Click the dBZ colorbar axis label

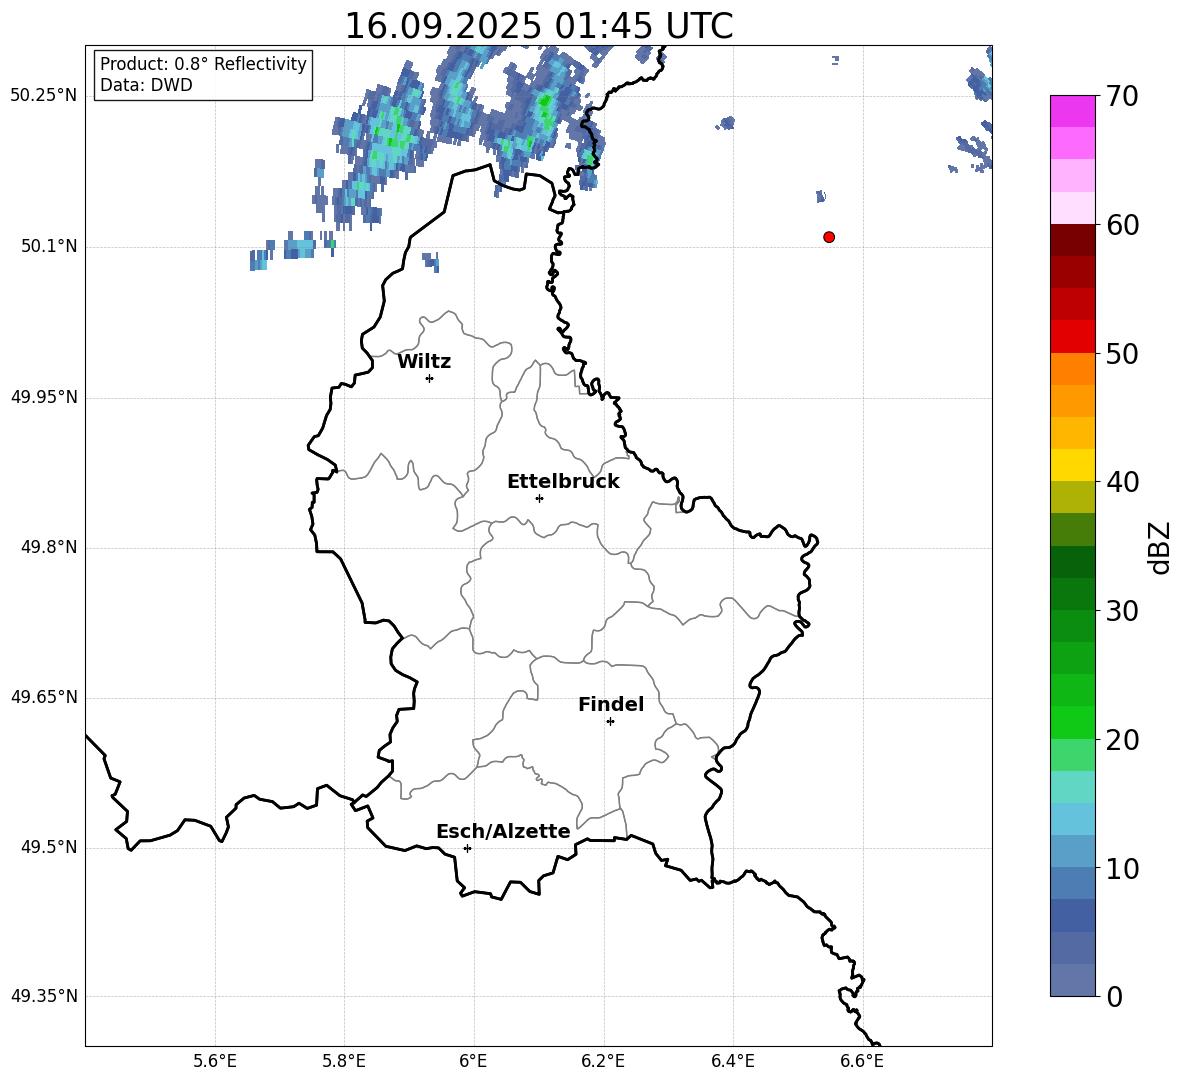click(x=1161, y=548)
